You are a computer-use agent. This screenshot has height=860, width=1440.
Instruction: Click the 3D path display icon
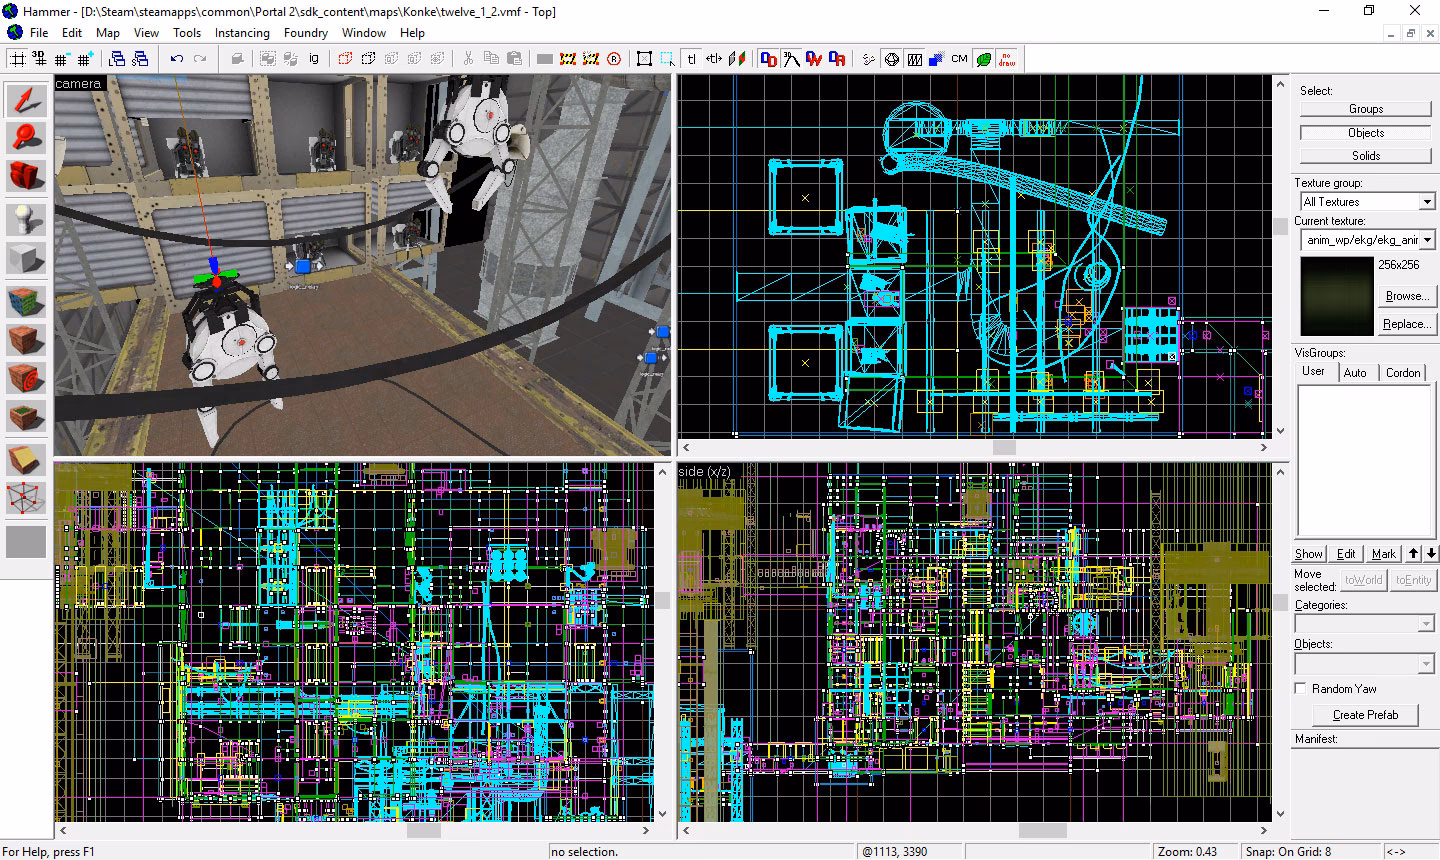(x=792, y=59)
